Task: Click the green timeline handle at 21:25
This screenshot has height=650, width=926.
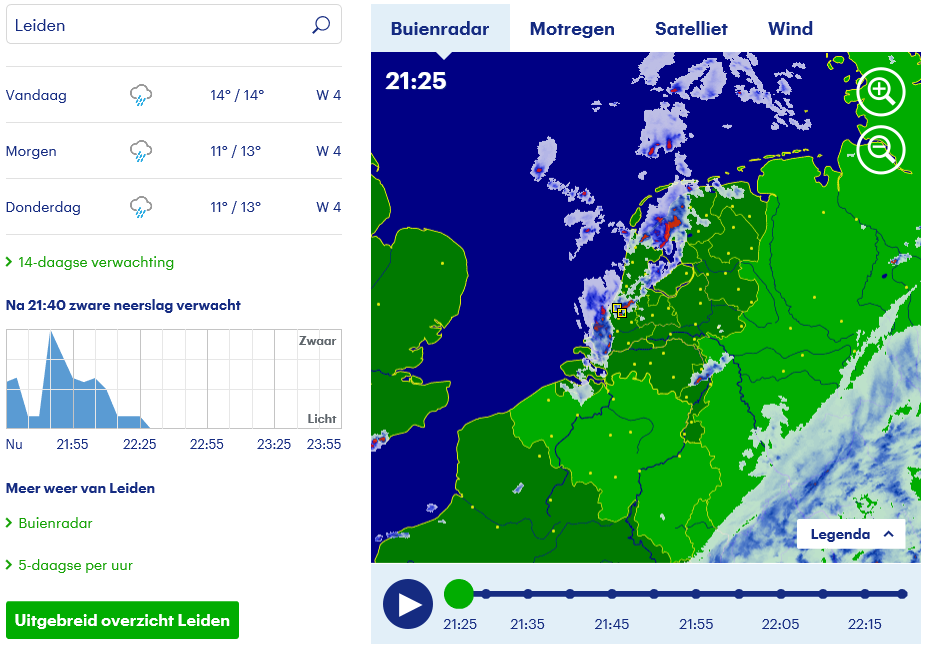Action: click(x=459, y=594)
